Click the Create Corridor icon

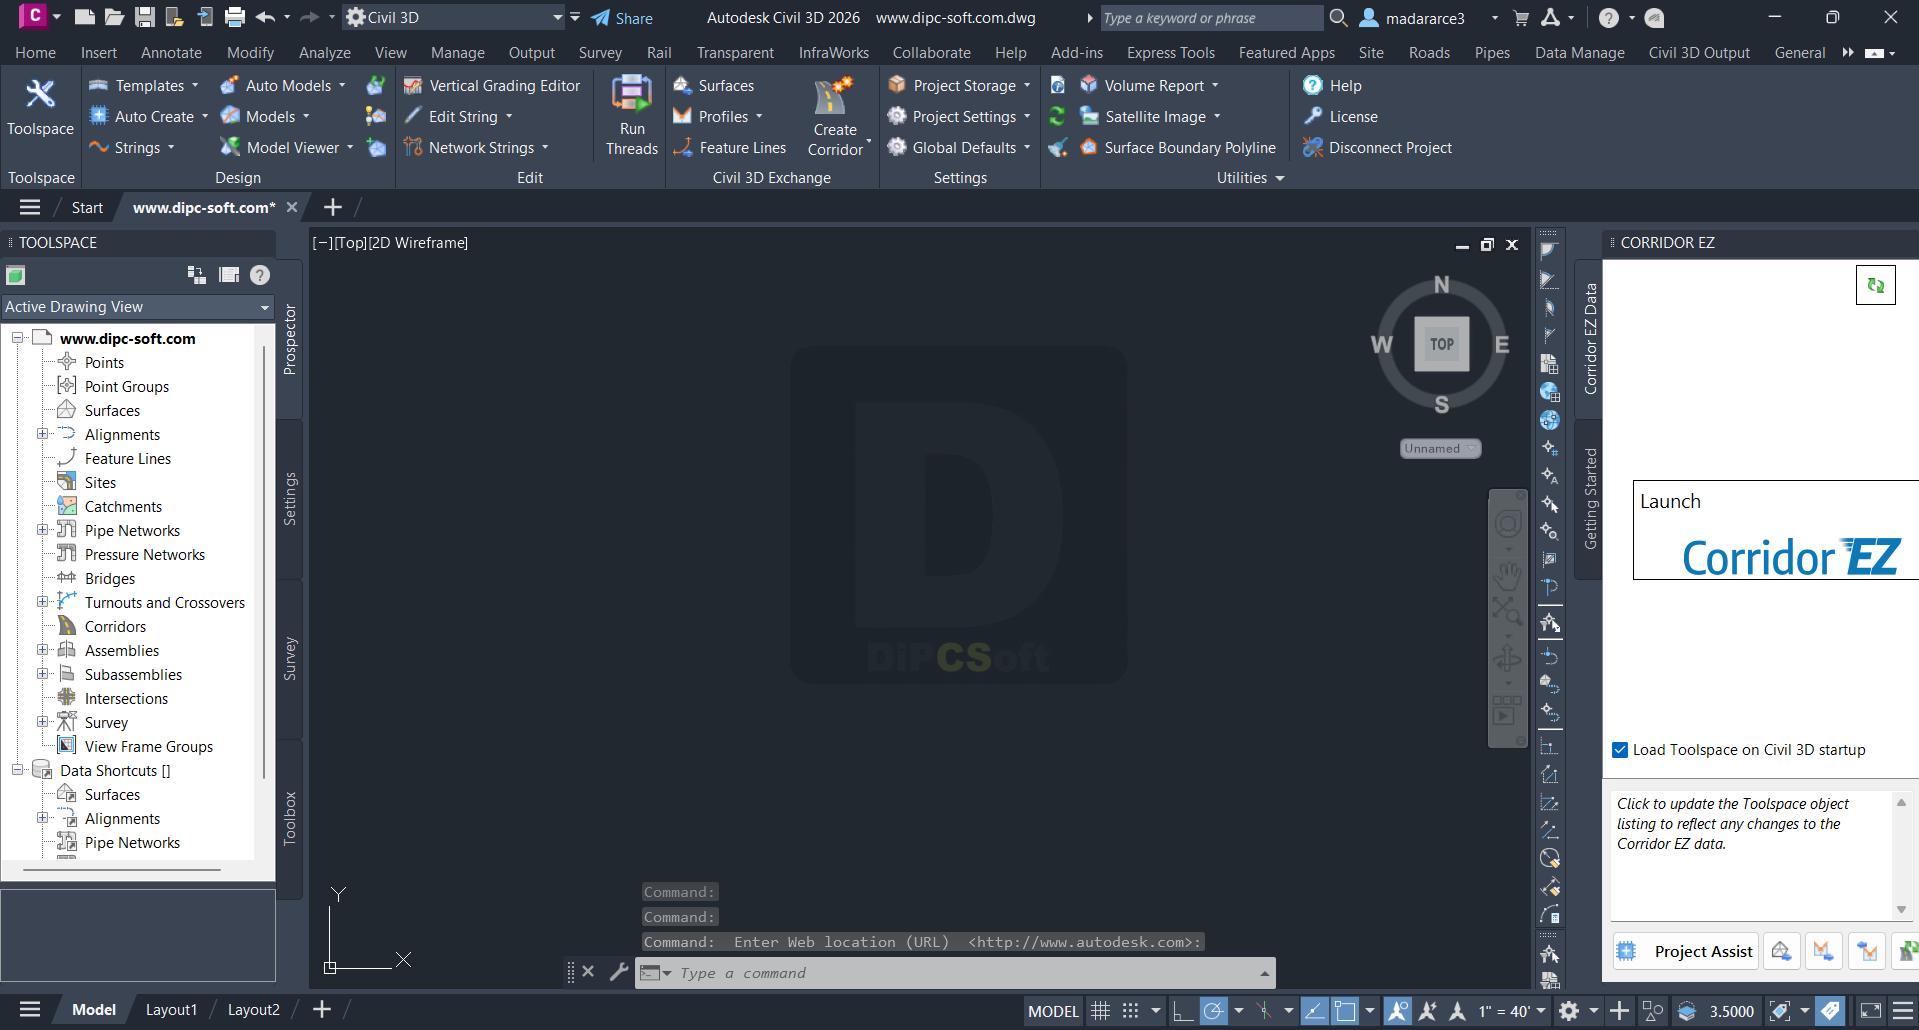coord(834,96)
